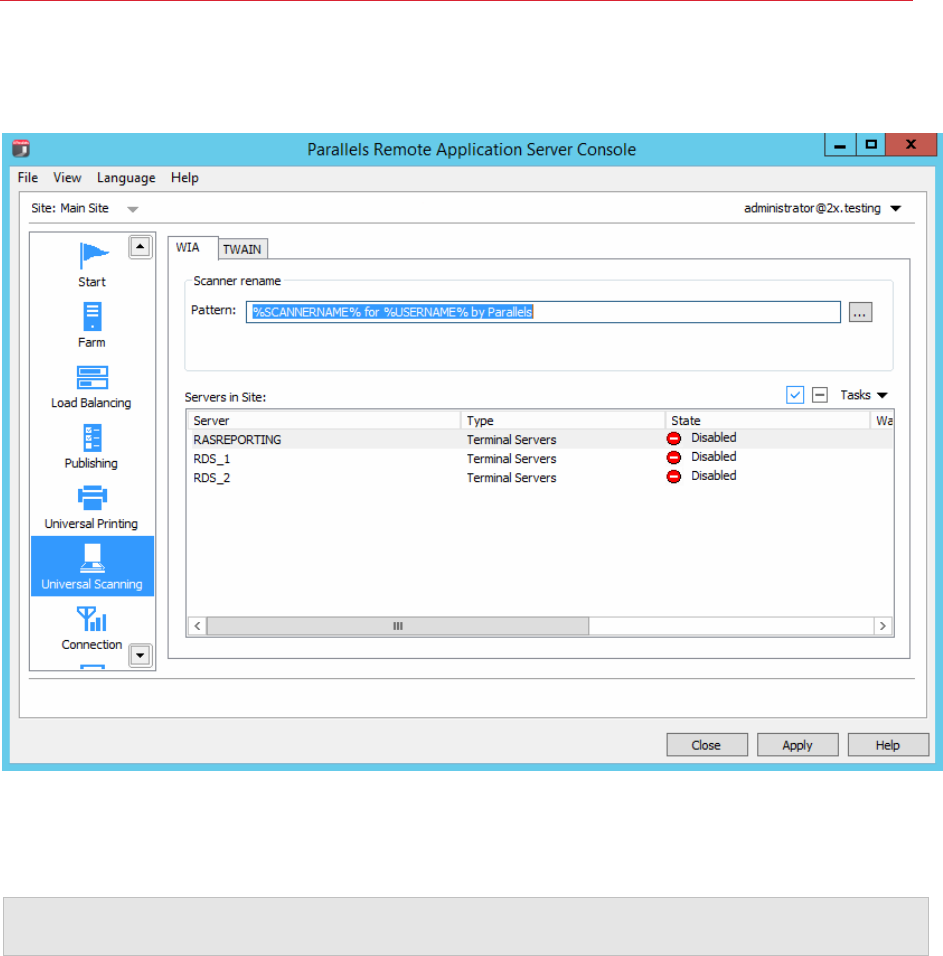The image size is (943, 956).
Task: Click the Parallels app icon in title bar
Action: (21, 148)
